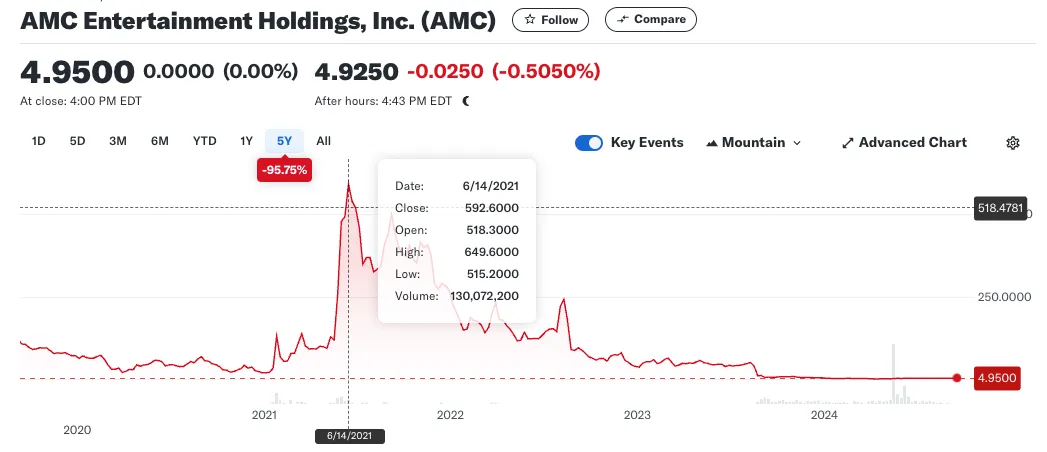Viewport: 1047px width, 452px height.
Task: Click the 4.9500 price label on the chart
Action: coord(997,379)
